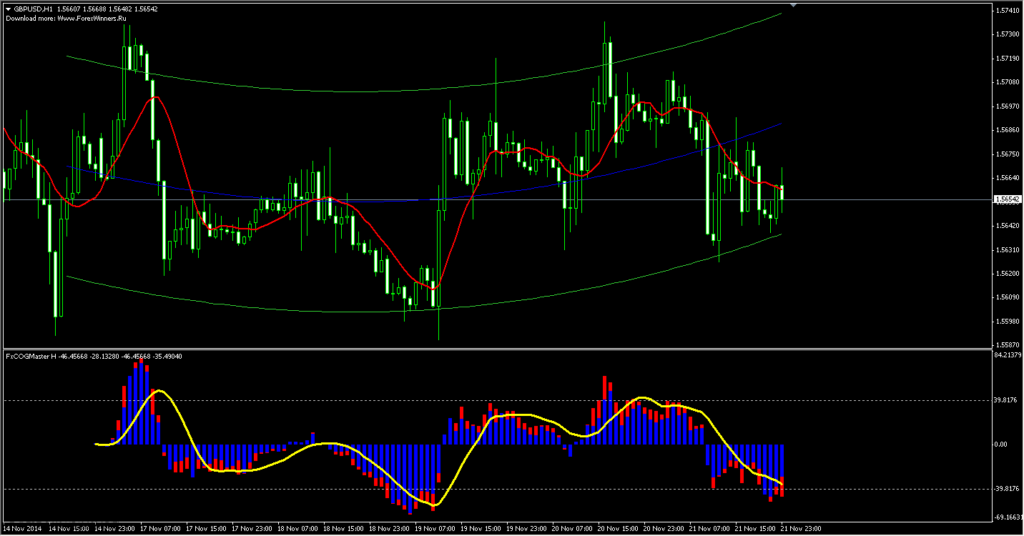Click the triangle arrow beside GBPUSD,H1
Screen dimensions: 1024x536
[x=7, y=9]
